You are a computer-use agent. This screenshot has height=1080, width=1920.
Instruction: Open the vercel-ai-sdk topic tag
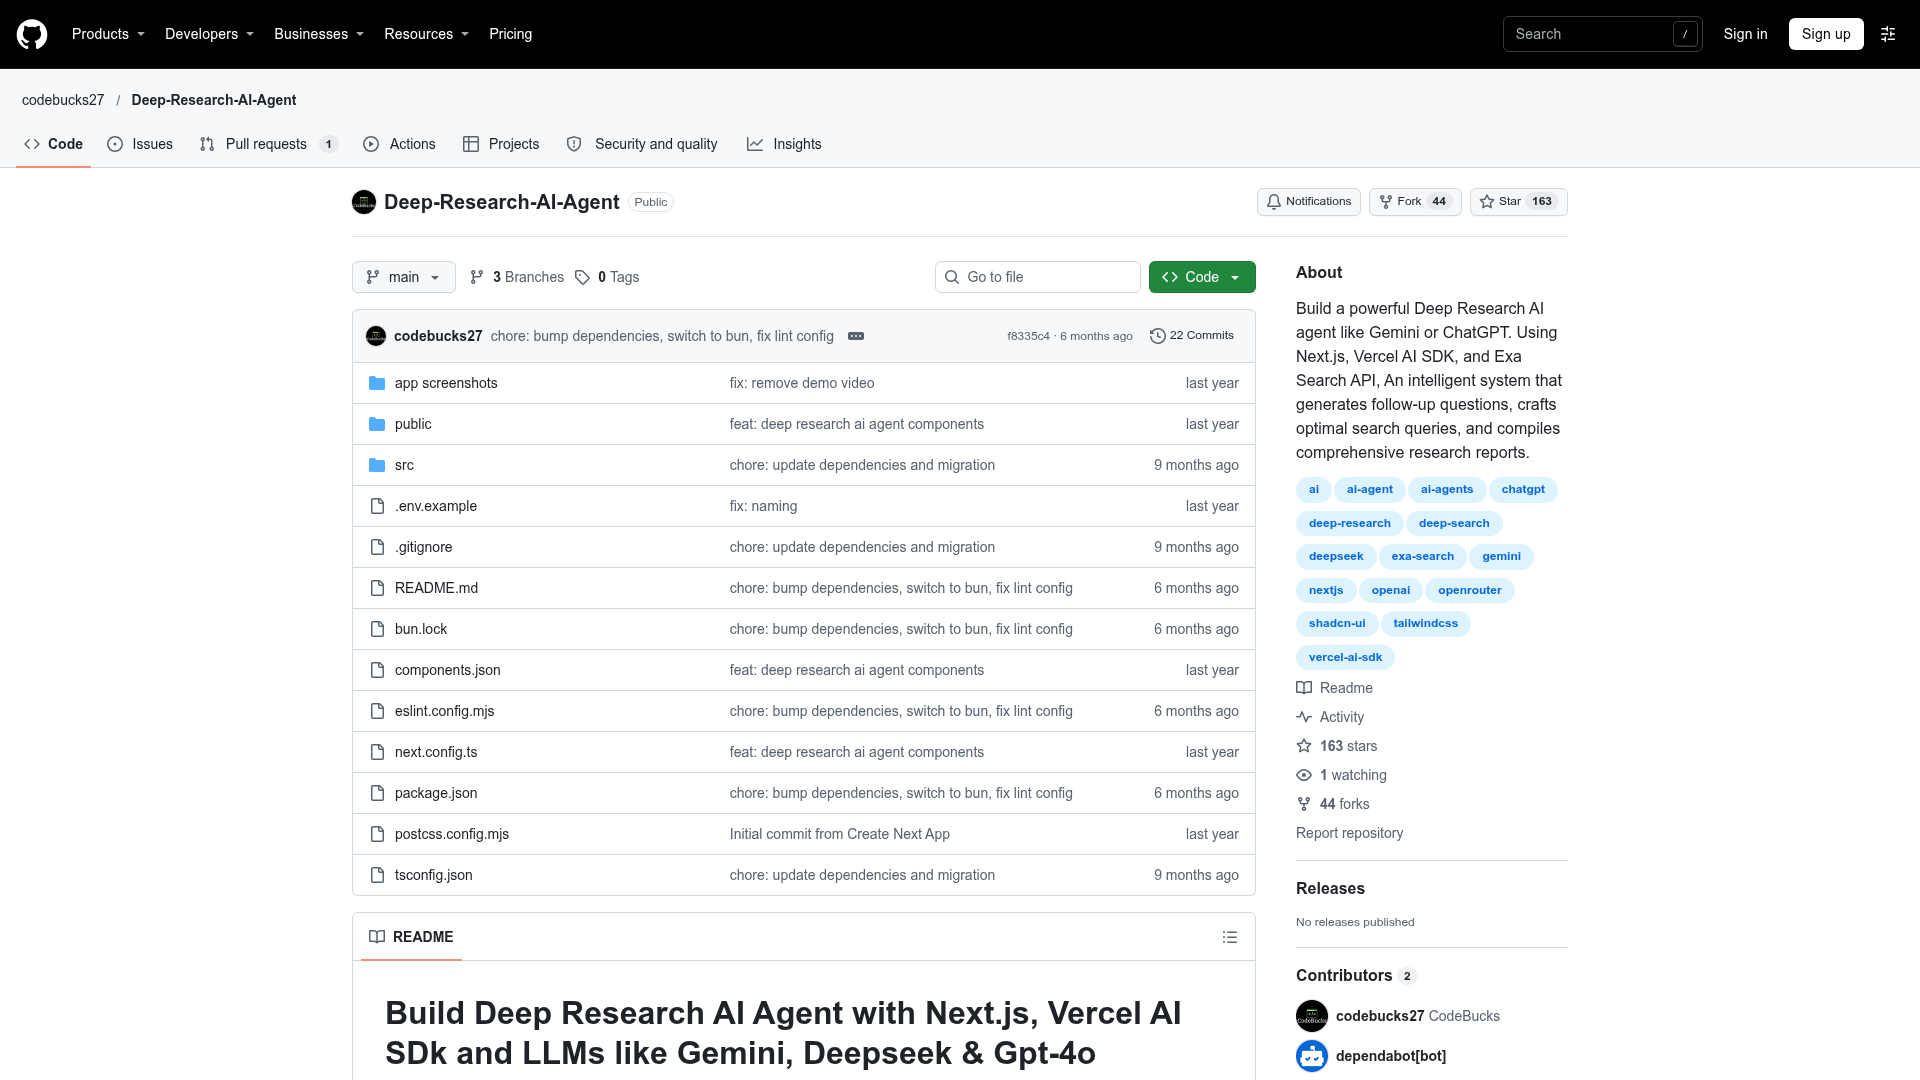(x=1345, y=657)
